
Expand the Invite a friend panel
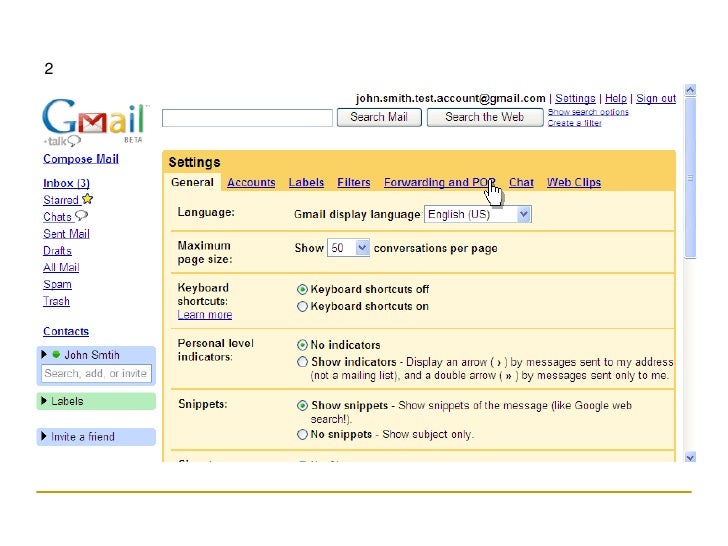44,436
